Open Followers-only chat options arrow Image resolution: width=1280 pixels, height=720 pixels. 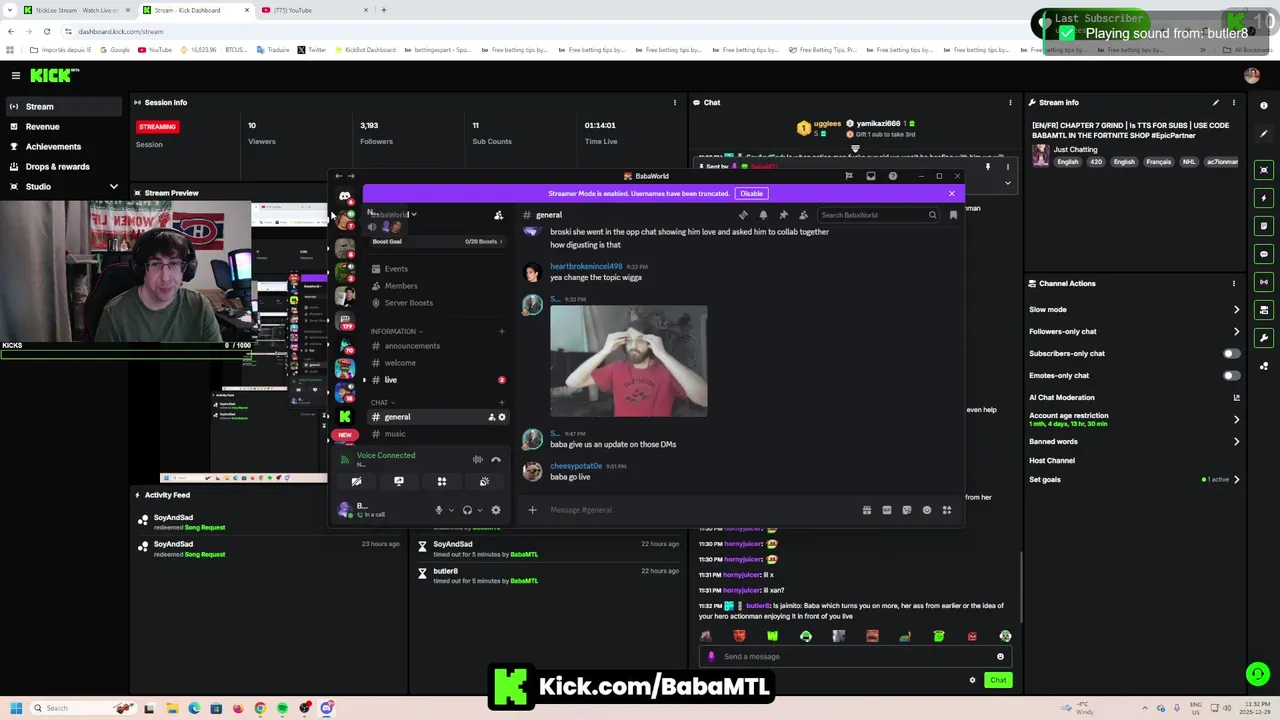point(1236,332)
